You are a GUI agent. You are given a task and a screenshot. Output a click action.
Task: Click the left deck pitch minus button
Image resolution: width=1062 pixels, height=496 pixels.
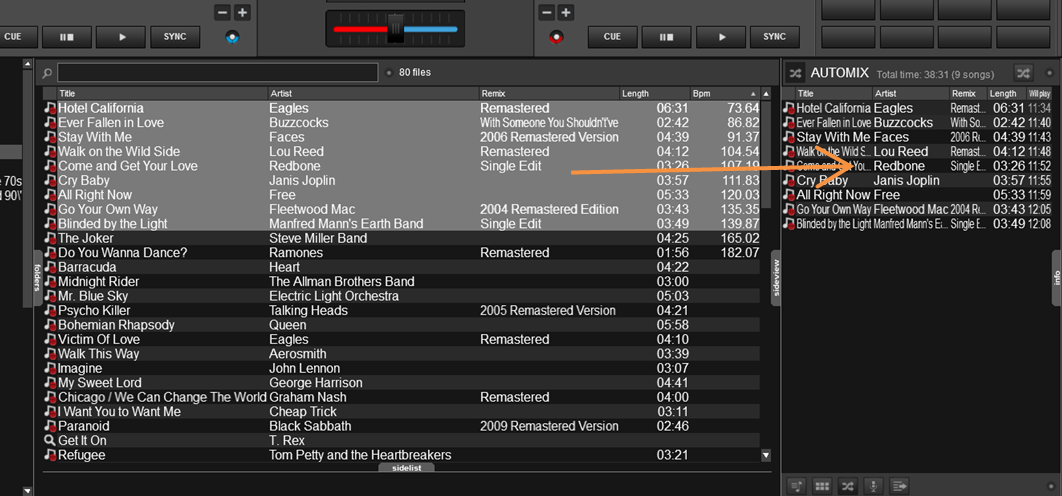(x=222, y=12)
